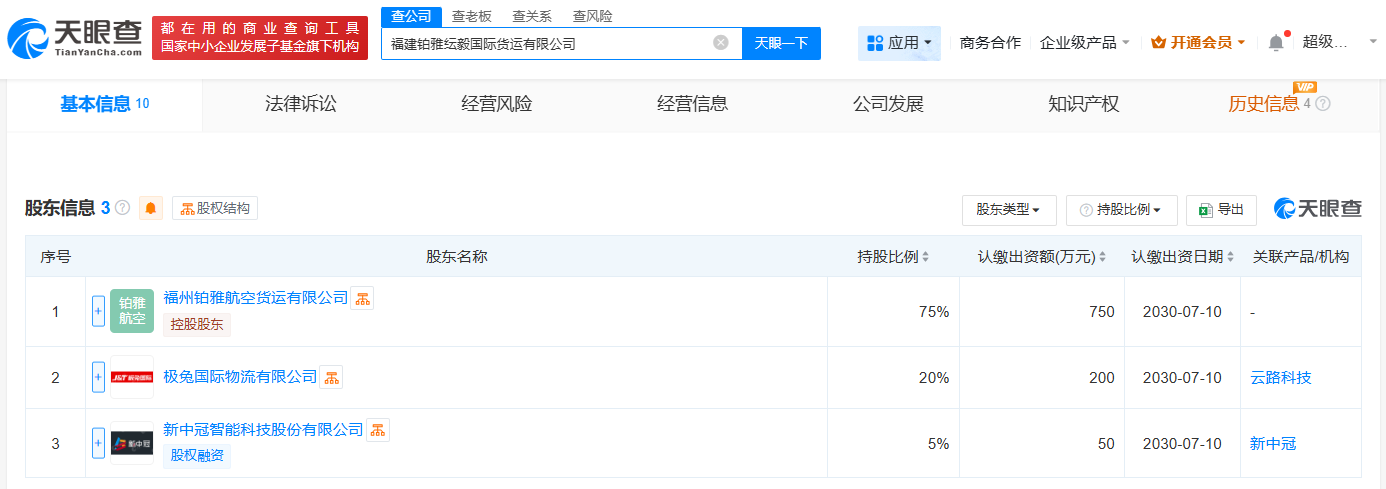Click the orange alert bell beside 股东信息
The width and height of the screenshot is (1386, 489).
151,208
